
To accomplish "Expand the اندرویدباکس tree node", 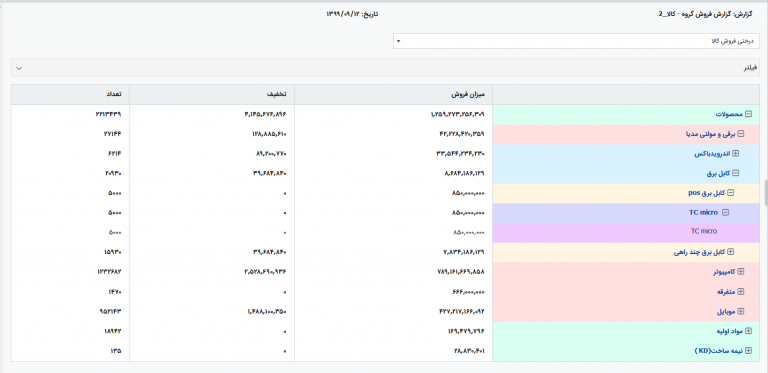I will click(x=735, y=153).
